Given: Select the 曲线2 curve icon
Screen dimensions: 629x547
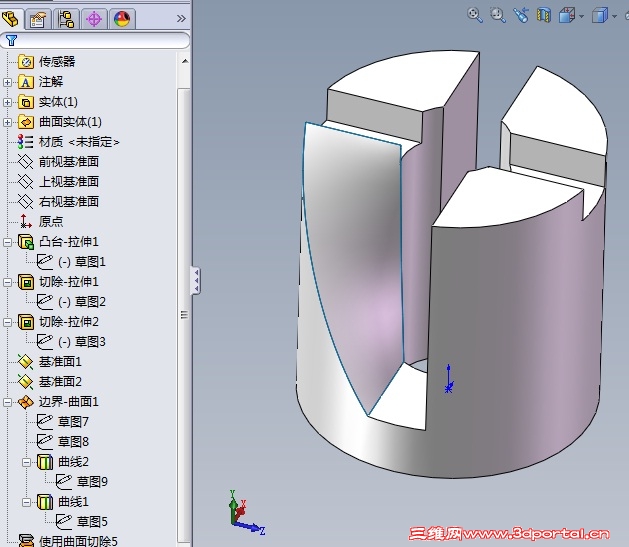Looking at the screenshot, I should coord(45,462).
